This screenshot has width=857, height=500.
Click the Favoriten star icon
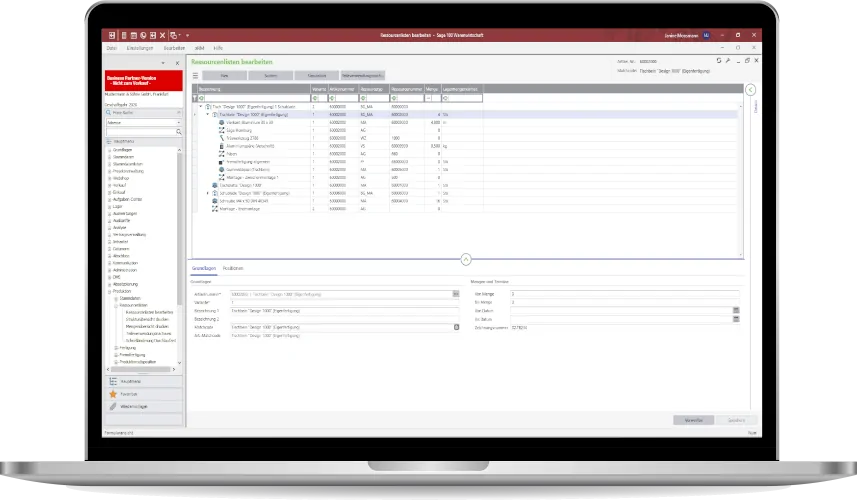point(111,394)
